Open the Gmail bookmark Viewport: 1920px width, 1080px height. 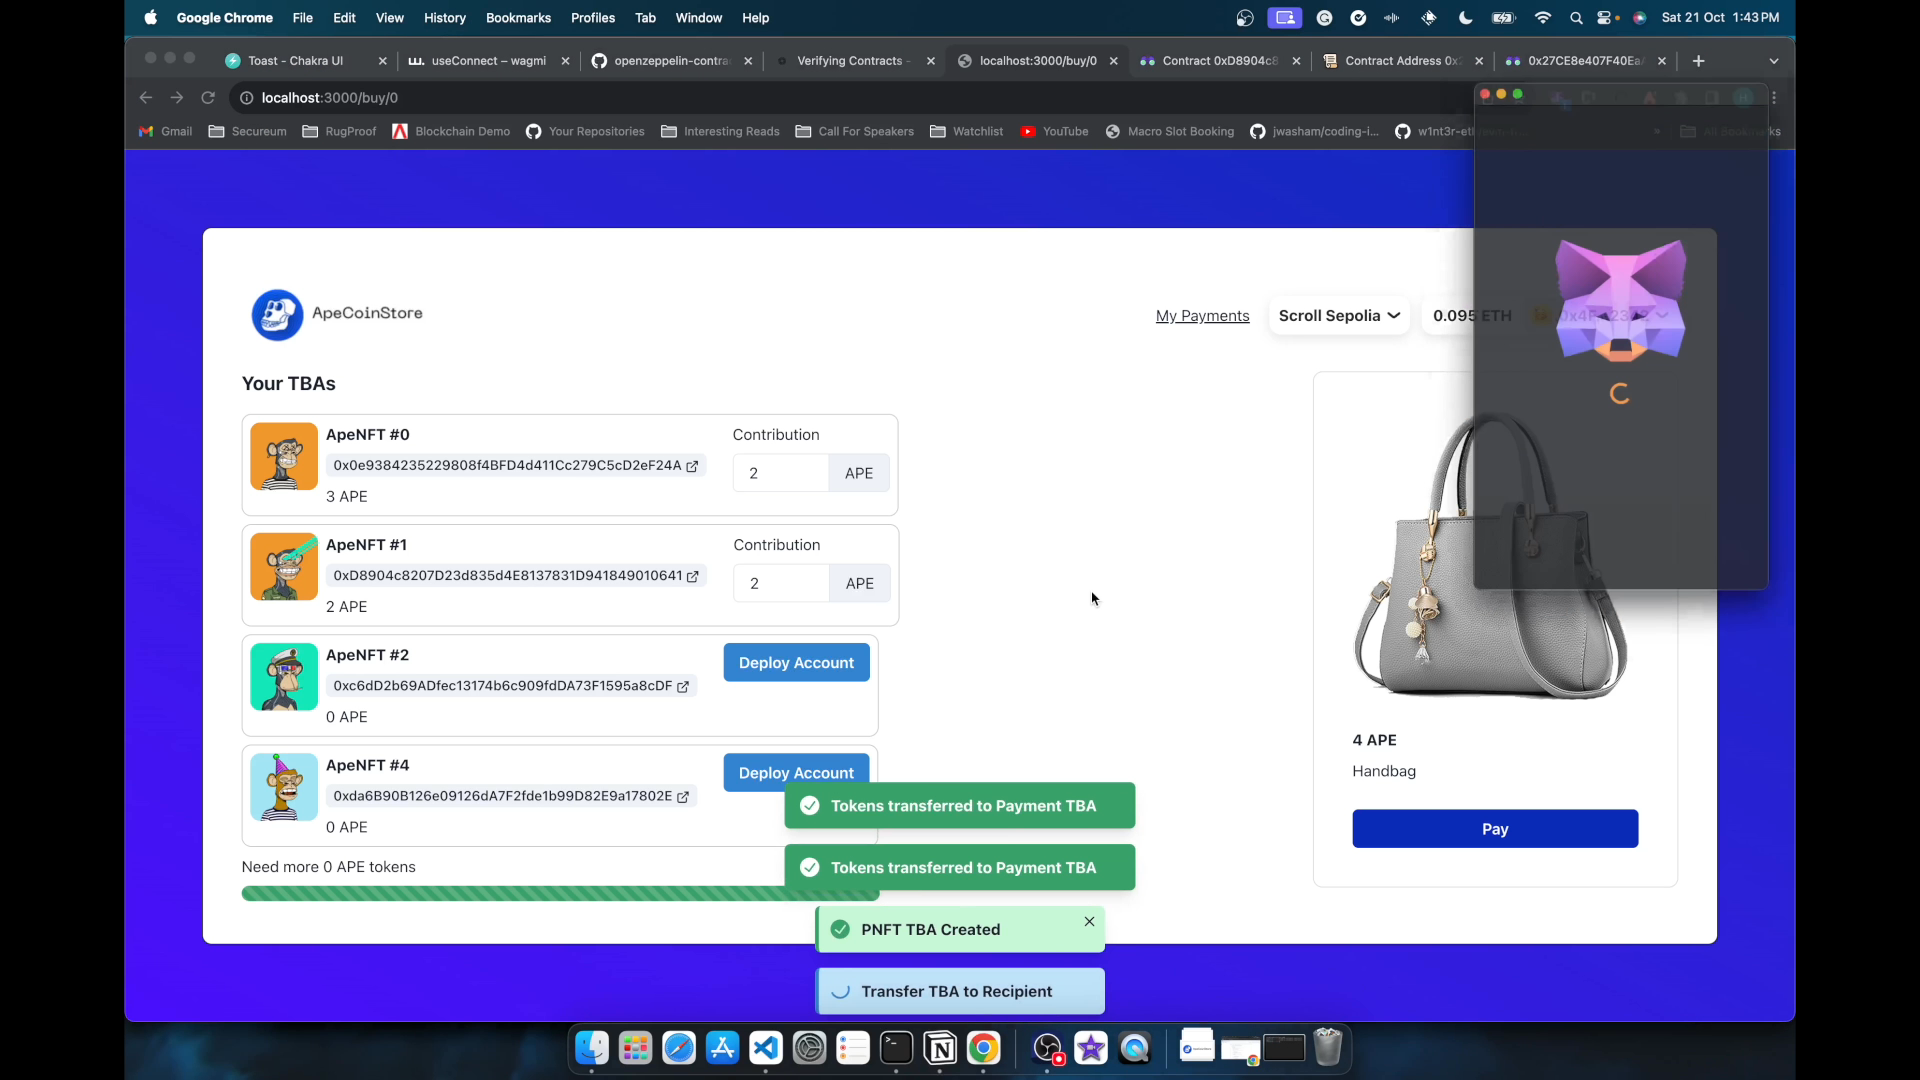pos(165,131)
